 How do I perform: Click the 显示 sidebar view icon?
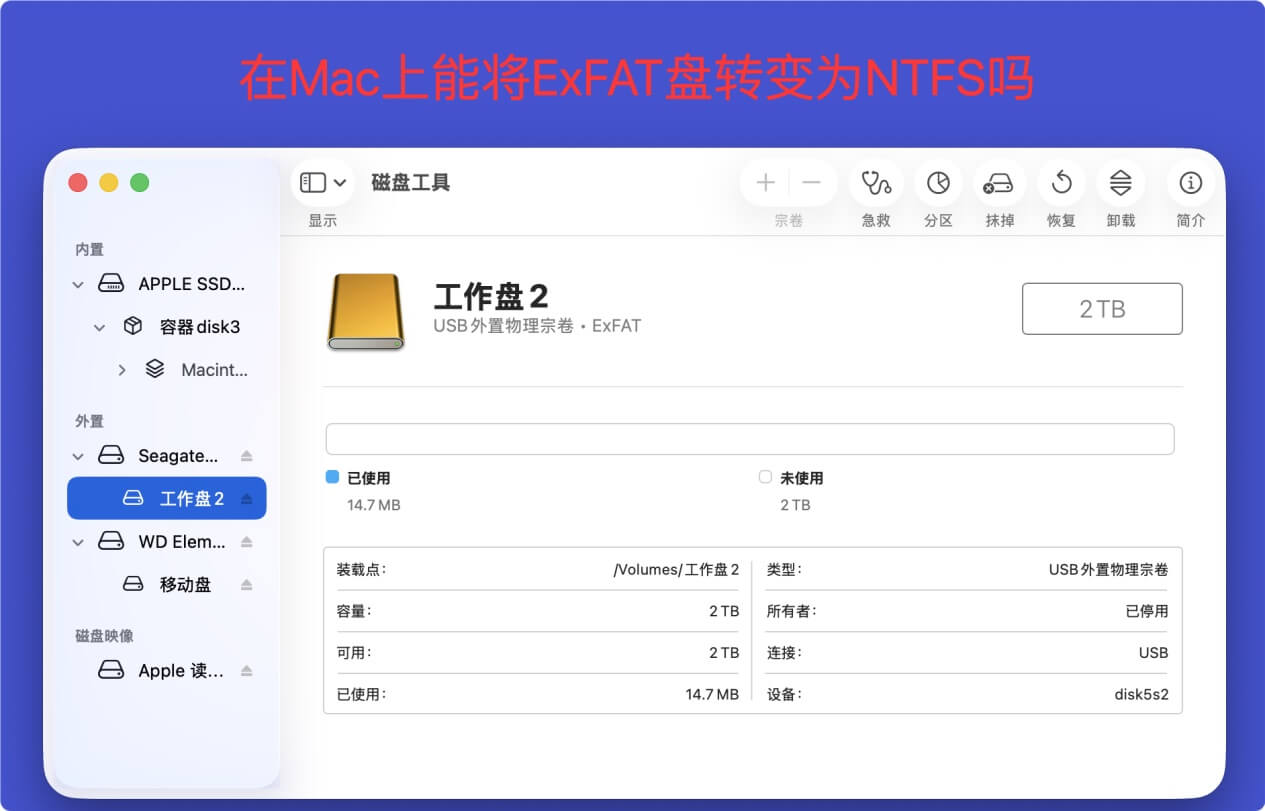[x=313, y=183]
